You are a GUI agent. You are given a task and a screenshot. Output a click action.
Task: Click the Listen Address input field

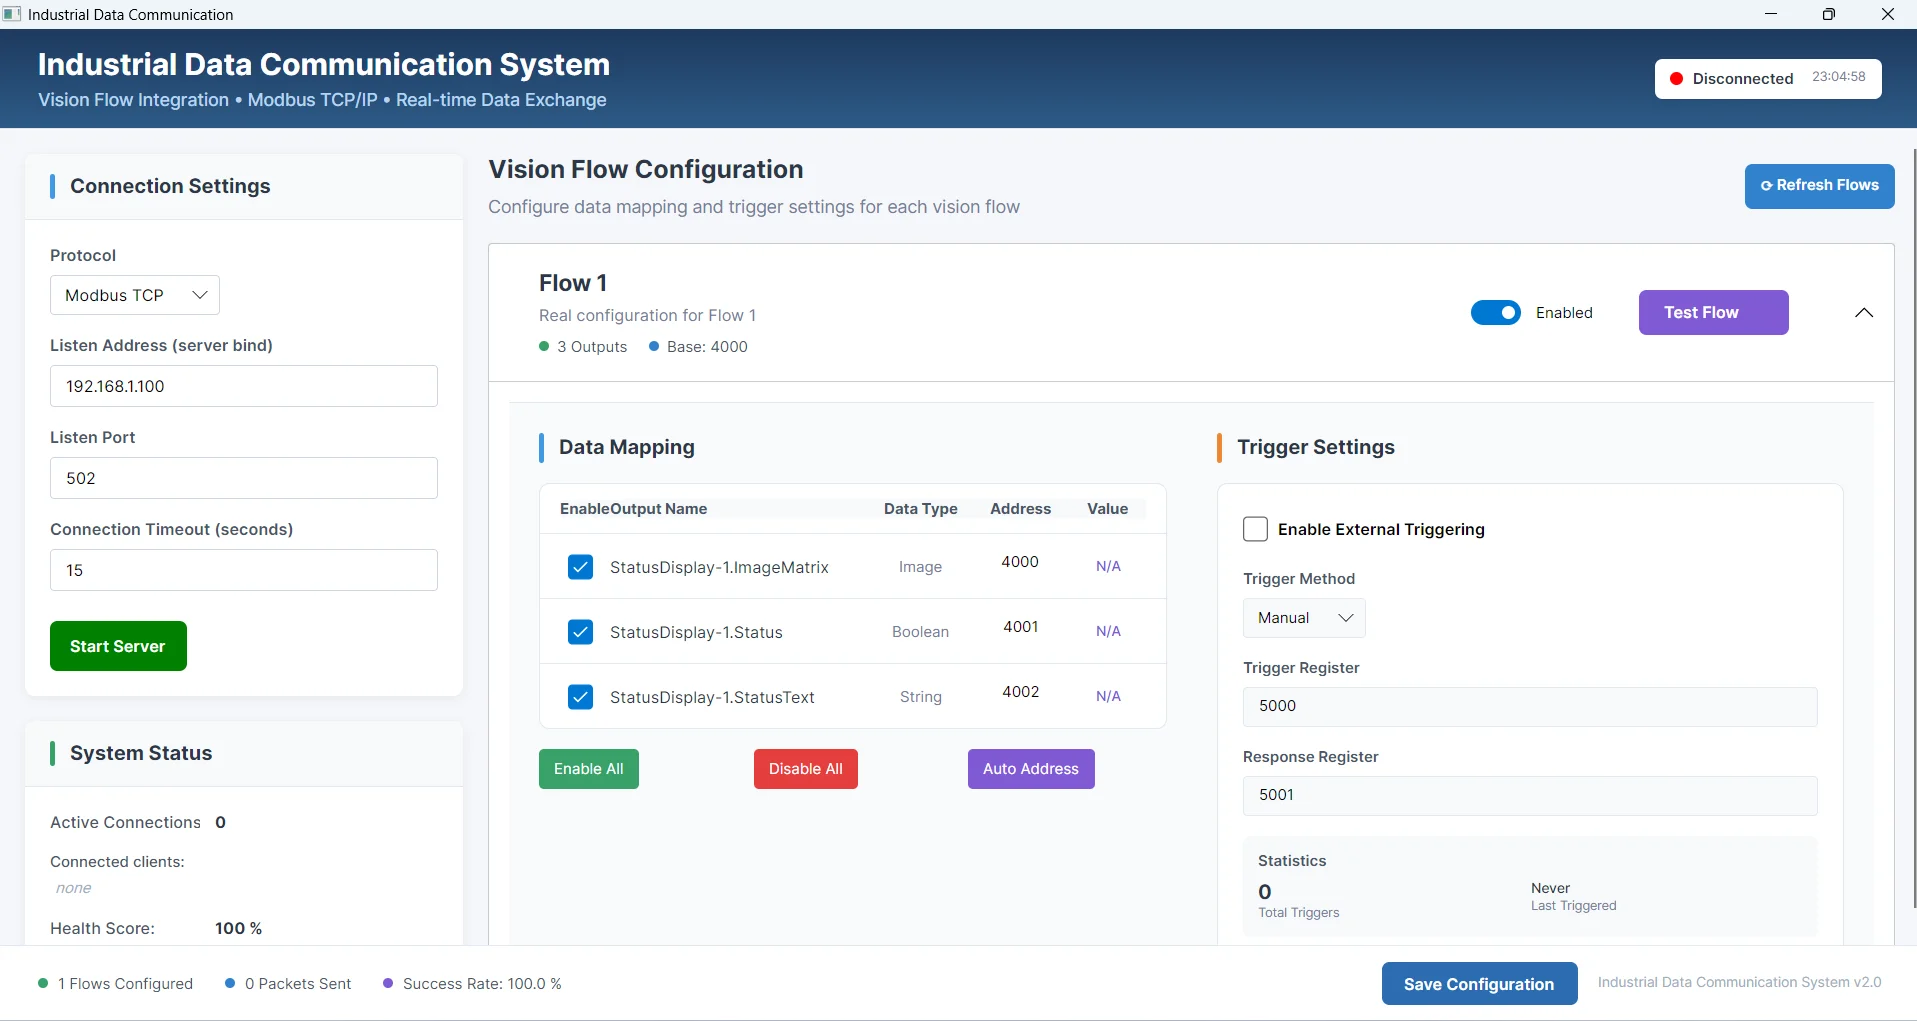click(x=244, y=386)
